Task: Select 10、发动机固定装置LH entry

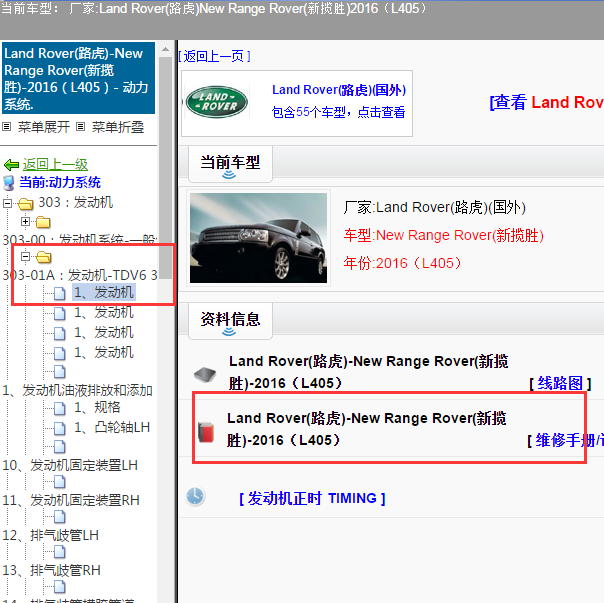Action: pos(70,465)
